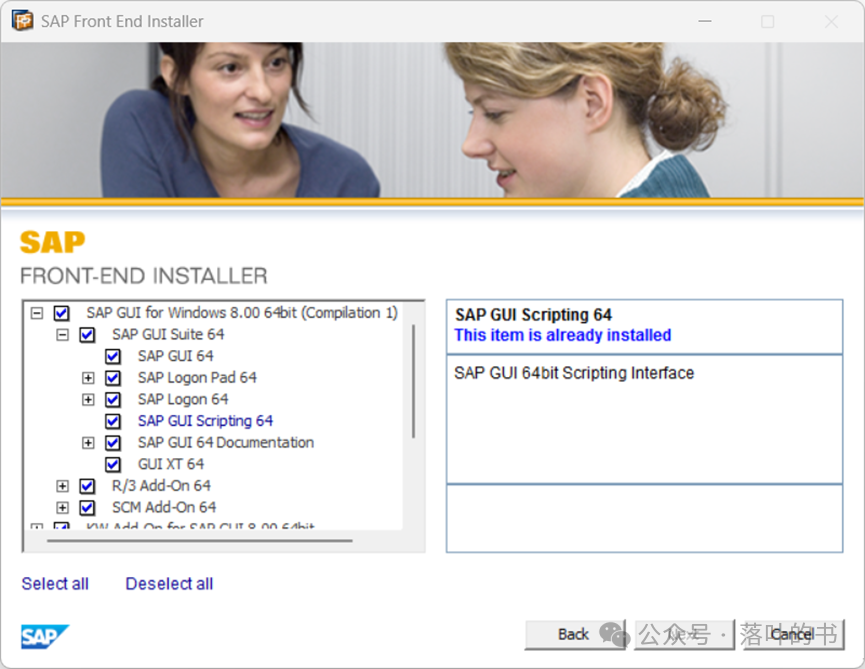Image resolution: width=865 pixels, height=669 pixels.
Task: Uncheck the SAP GUI Scripting 64 checkbox
Action: (x=113, y=421)
